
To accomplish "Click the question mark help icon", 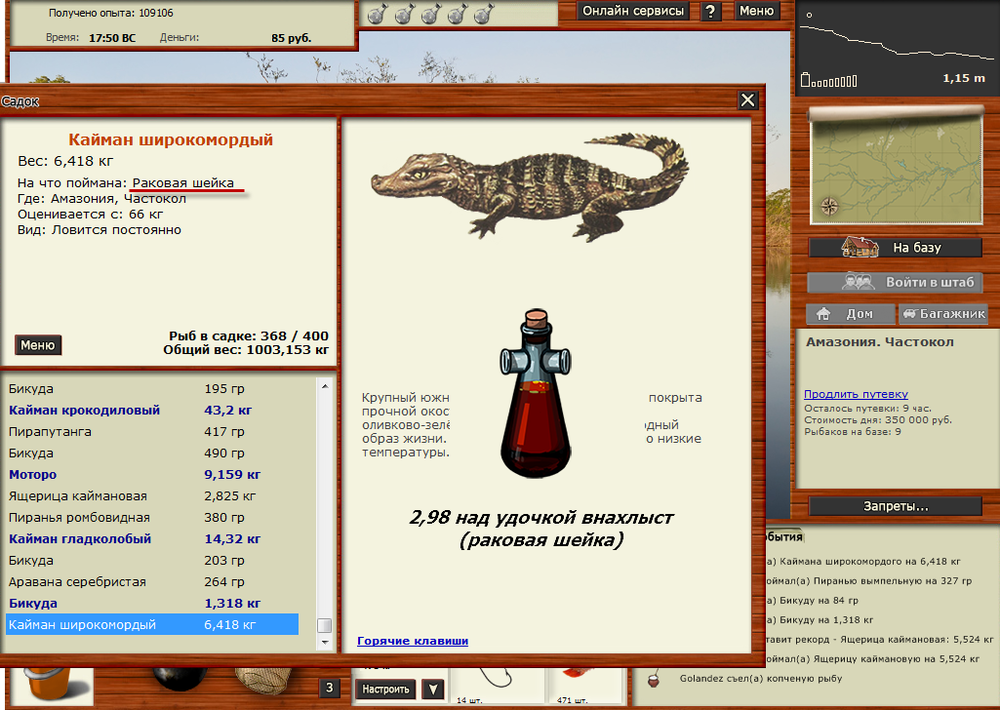I will 711,11.
